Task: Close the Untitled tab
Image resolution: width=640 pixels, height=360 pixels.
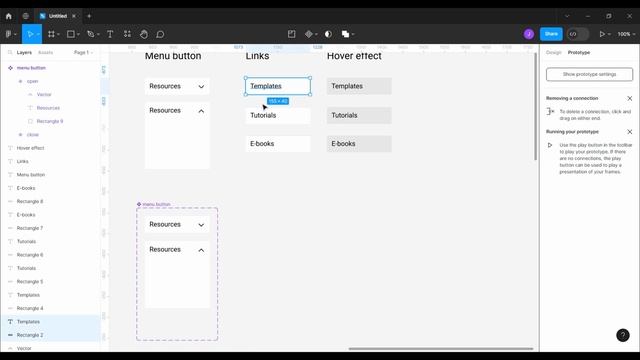Action: pos(74,16)
